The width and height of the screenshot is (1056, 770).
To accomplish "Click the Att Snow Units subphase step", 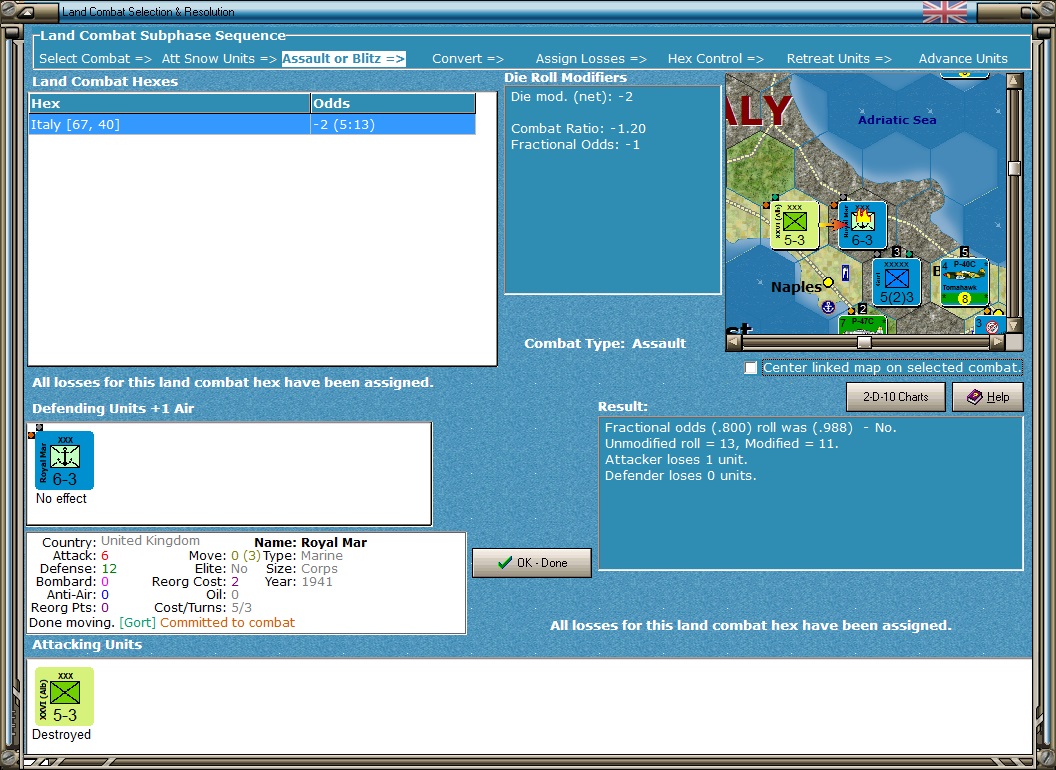I will pyautogui.click(x=219, y=59).
